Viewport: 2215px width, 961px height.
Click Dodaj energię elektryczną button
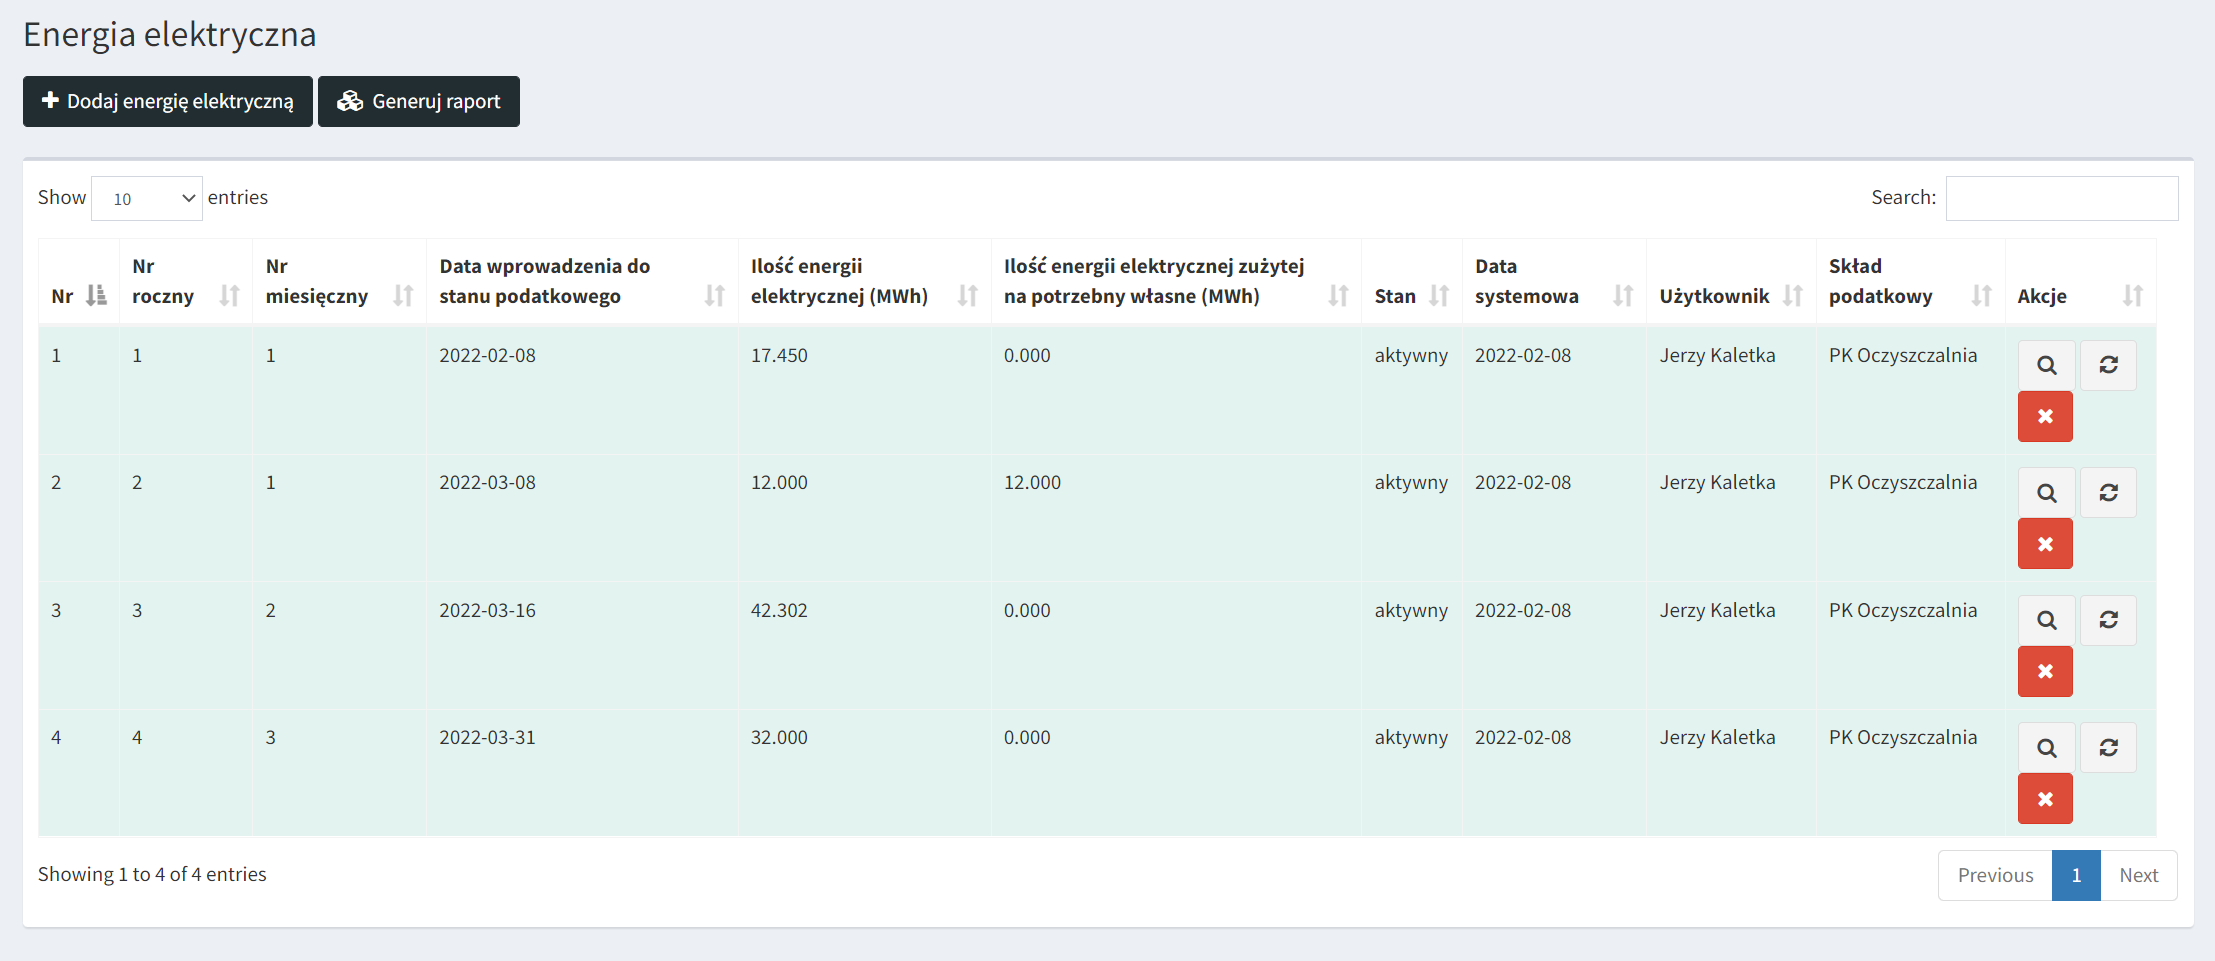pyautogui.click(x=168, y=101)
